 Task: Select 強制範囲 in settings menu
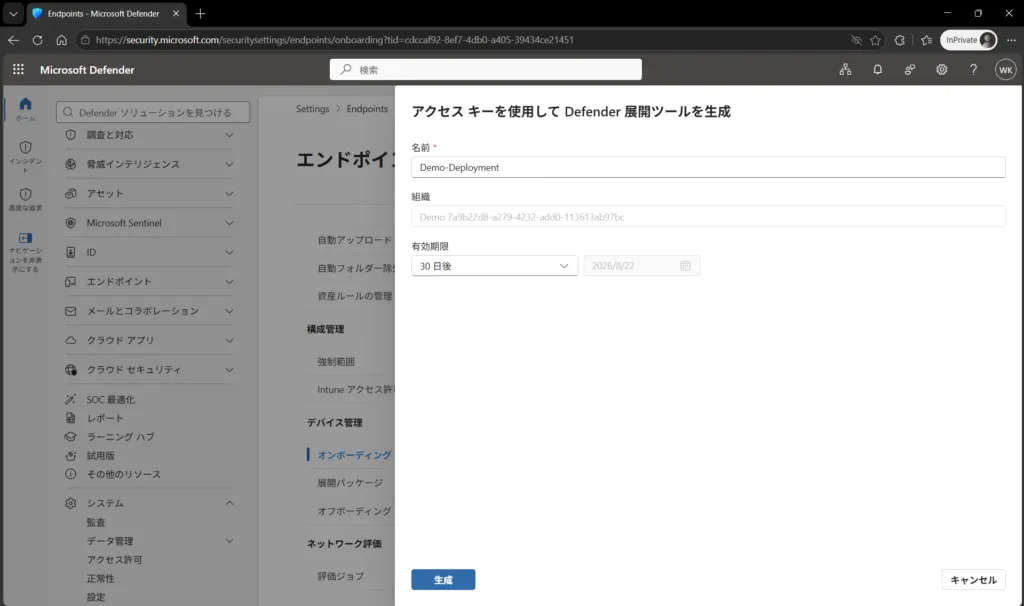[x=336, y=361]
